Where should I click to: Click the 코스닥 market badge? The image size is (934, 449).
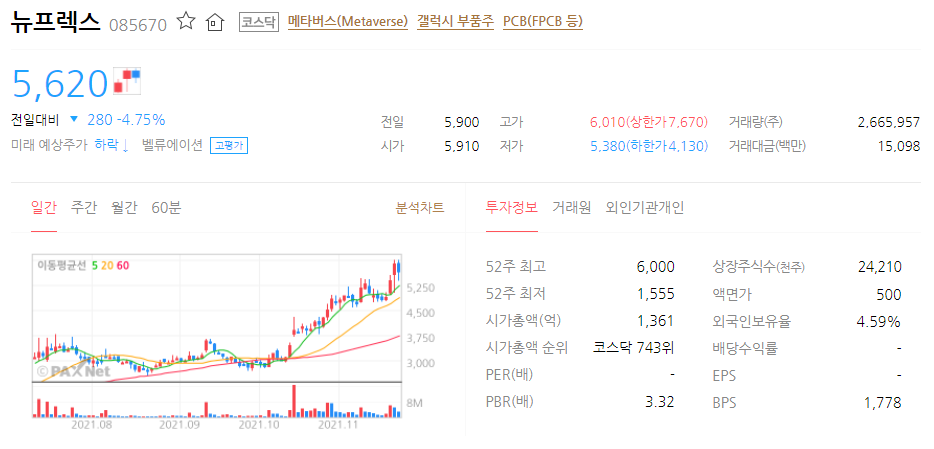click(x=259, y=22)
